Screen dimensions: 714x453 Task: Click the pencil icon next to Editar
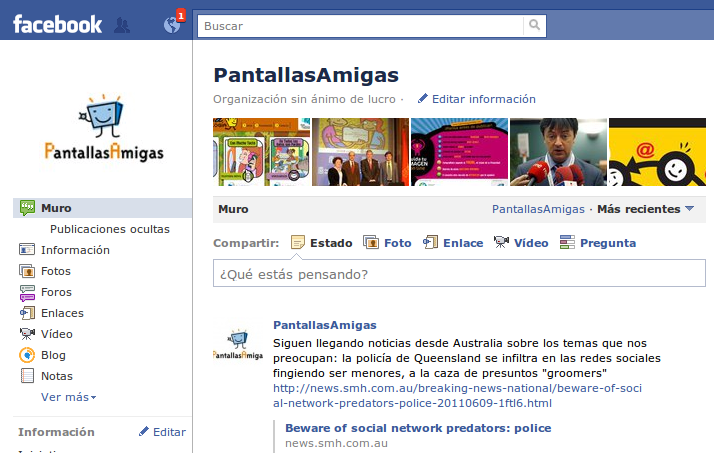coord(144,431)
